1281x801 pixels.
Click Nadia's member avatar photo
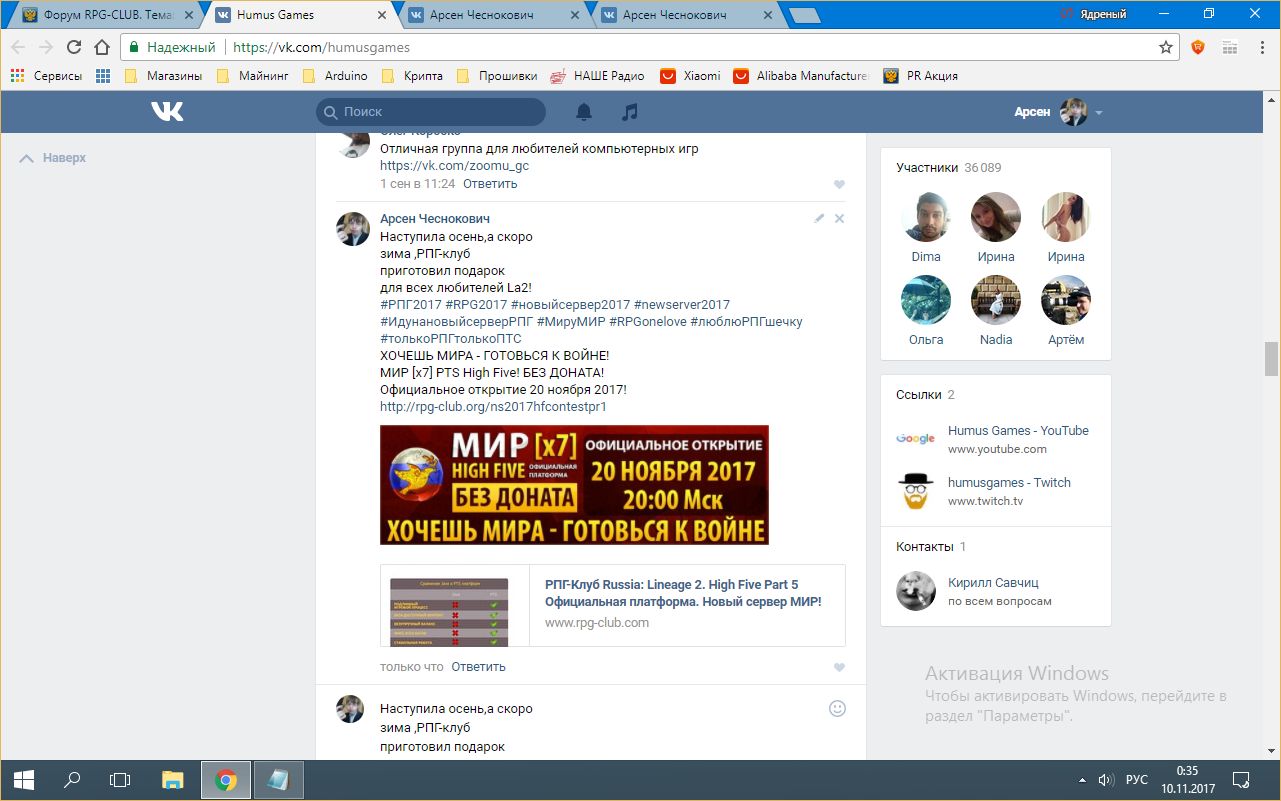coord(996,300)
